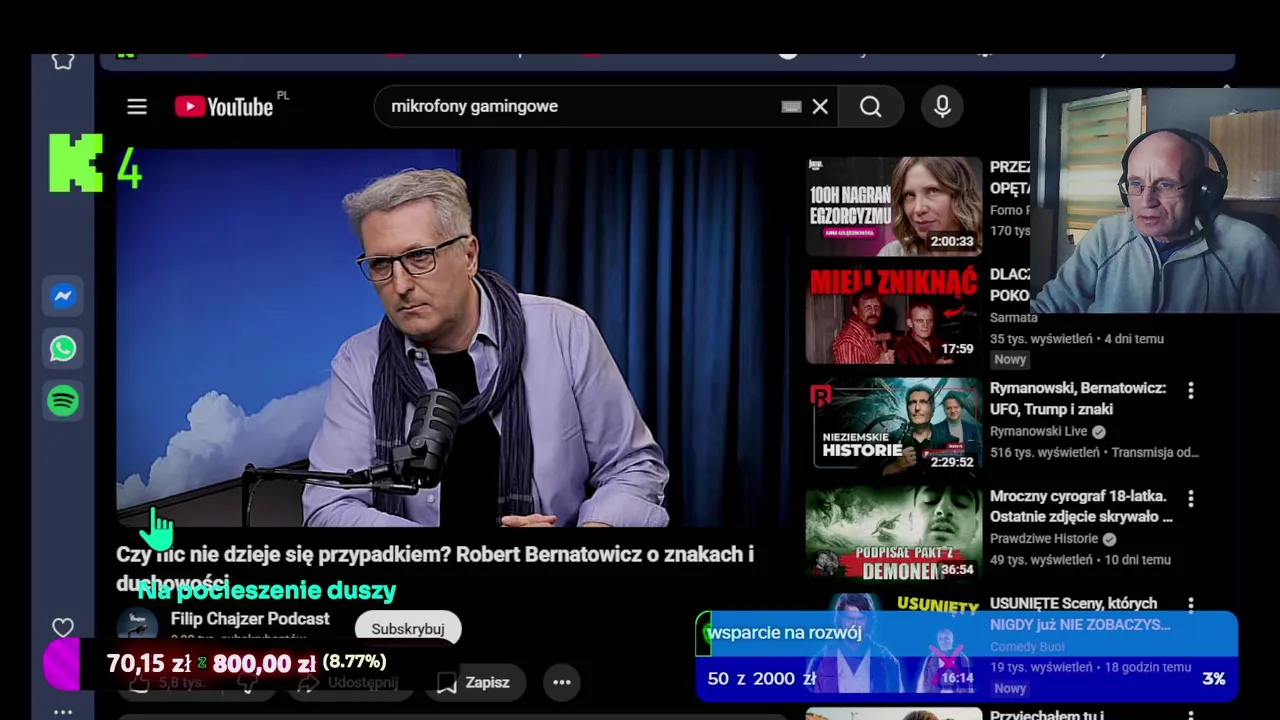Open Spotify in the browser sidebar
Image resolution: width=1280 pixels, height=720 pixels.
point(63,401)
